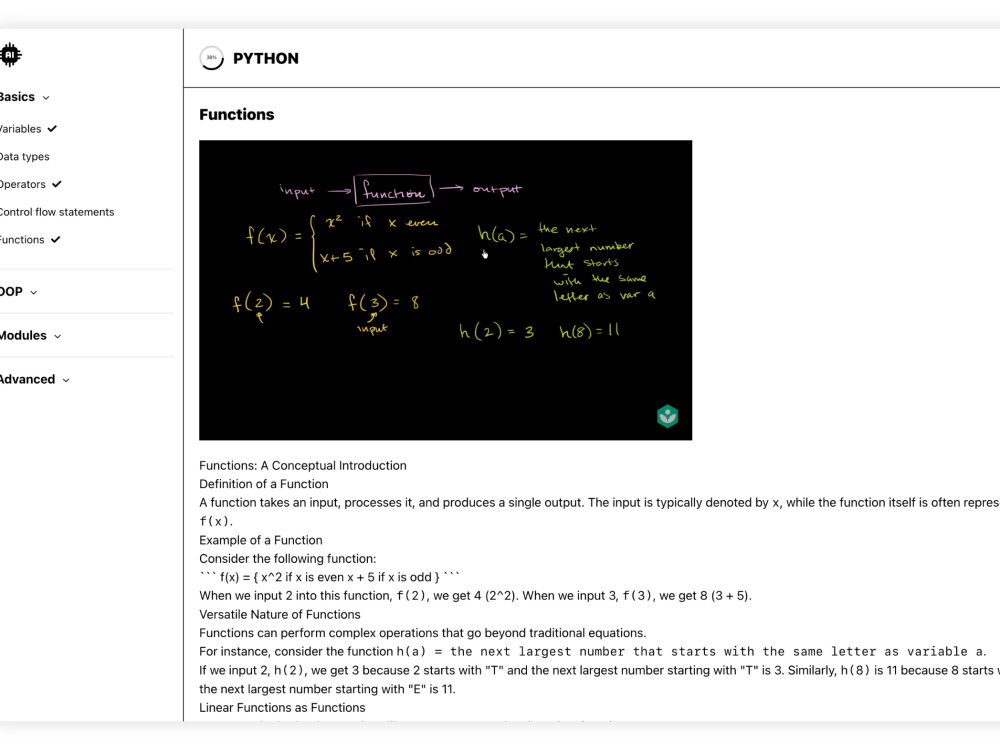The width and height of the screenshot is (1000, 750).
Task: Click 'Functions: A Conceptual Introduction' text
Action: 303,466
